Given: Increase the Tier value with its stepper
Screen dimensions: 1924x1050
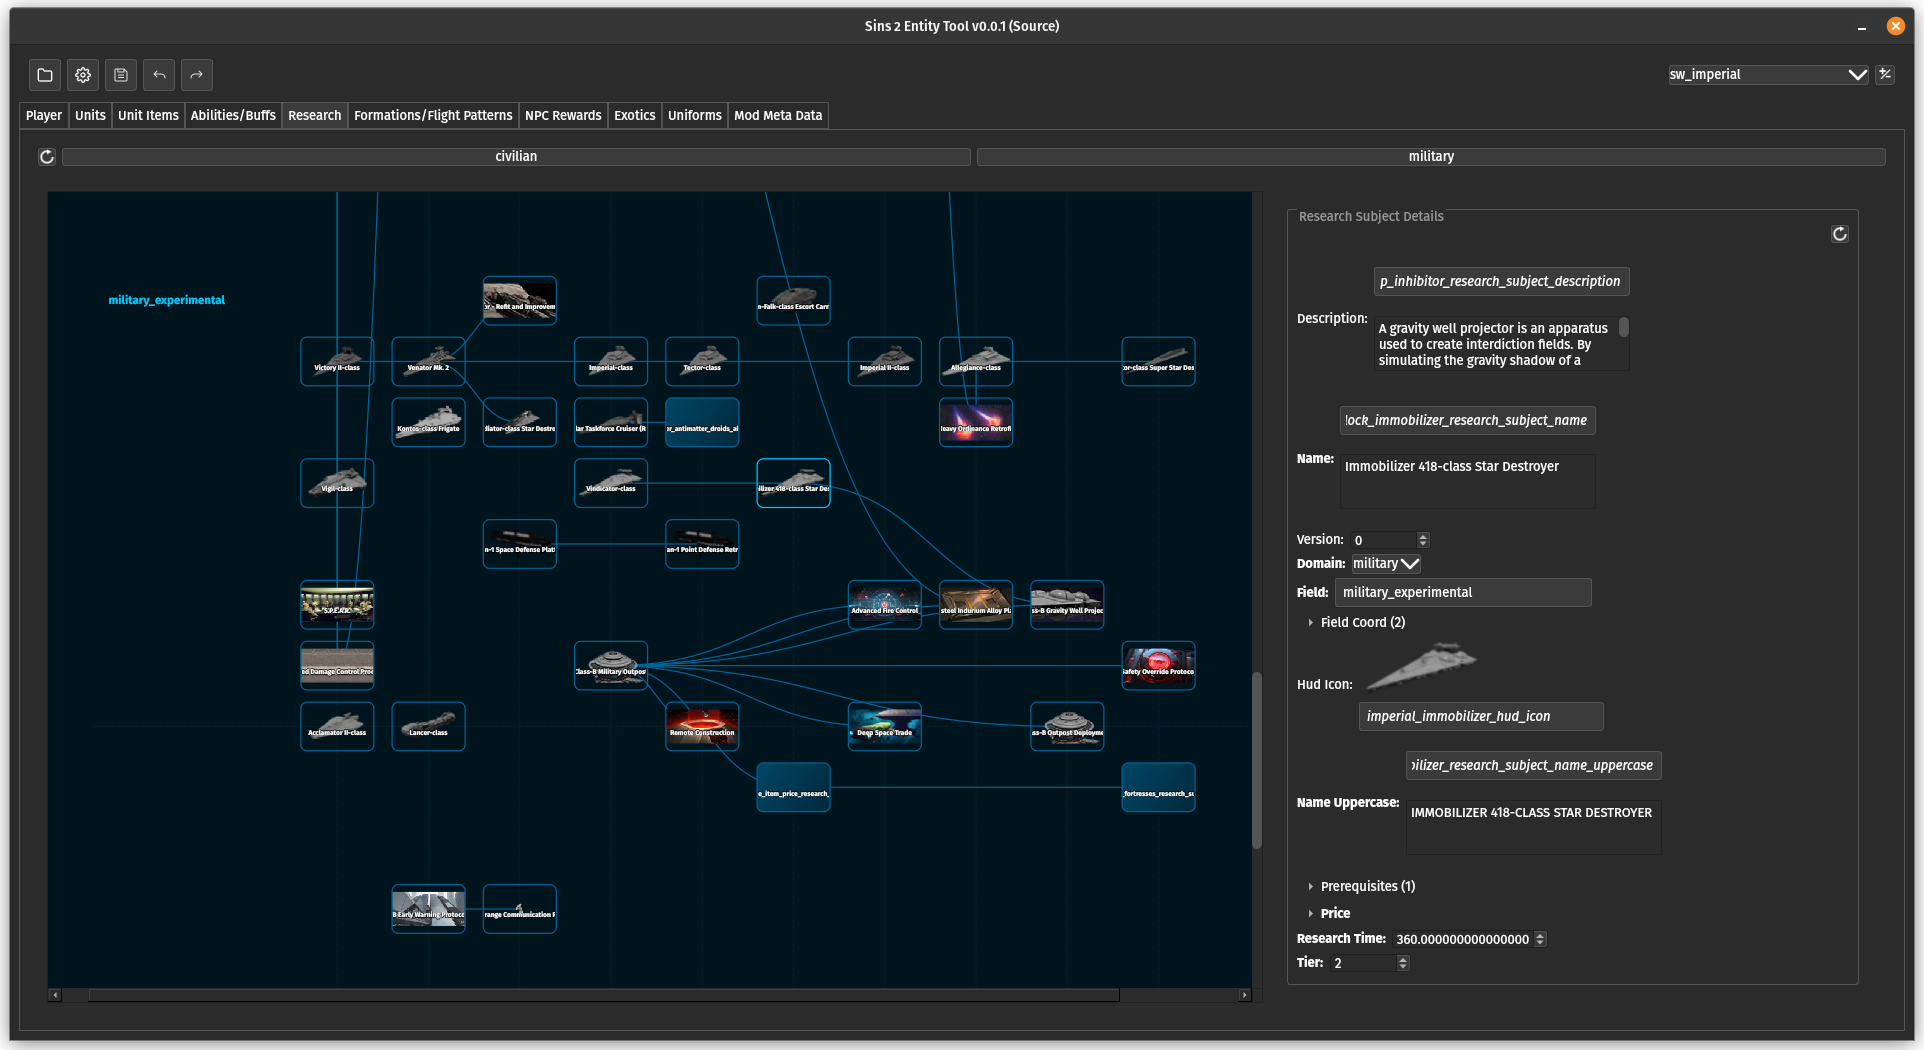Looking at the screenshot, I should click(x=1402, y=958).
